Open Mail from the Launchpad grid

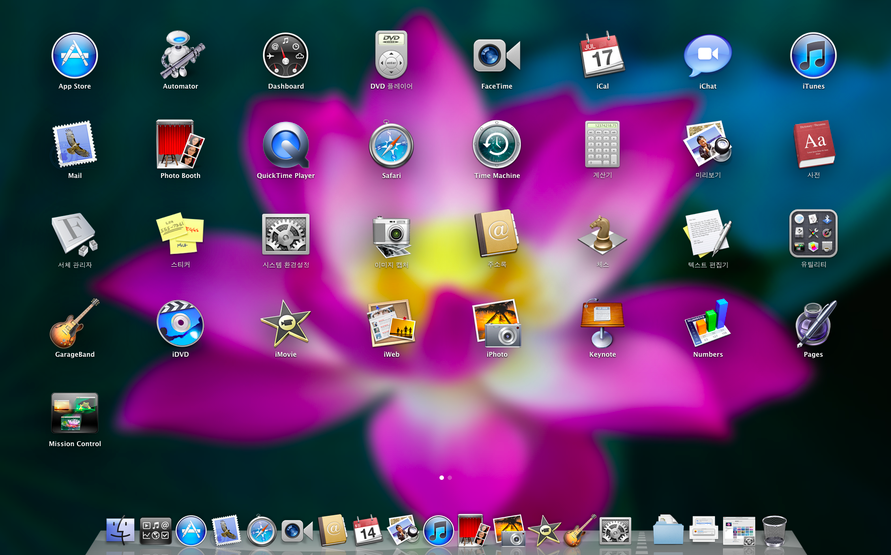74,144
